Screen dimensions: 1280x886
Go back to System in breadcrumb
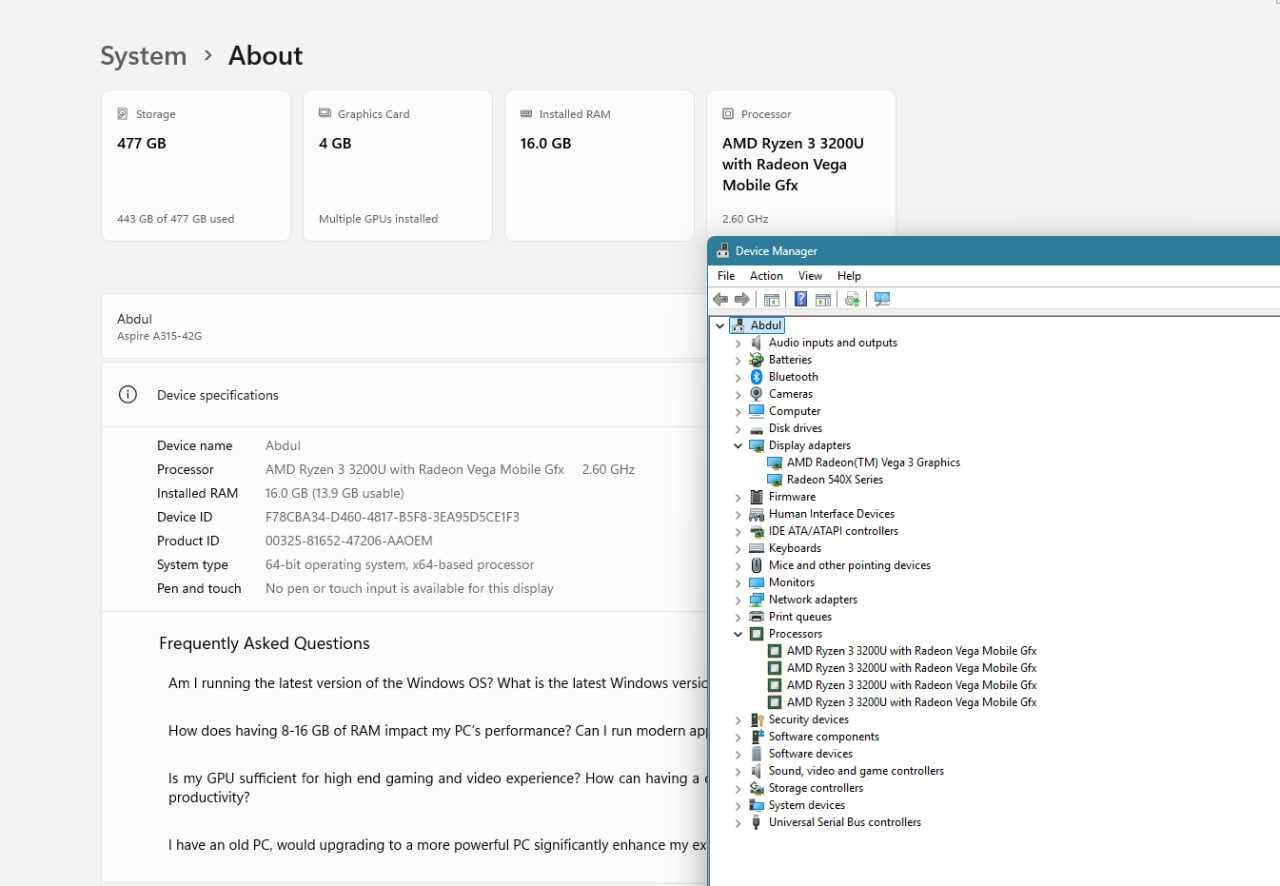tap(143, 56)
